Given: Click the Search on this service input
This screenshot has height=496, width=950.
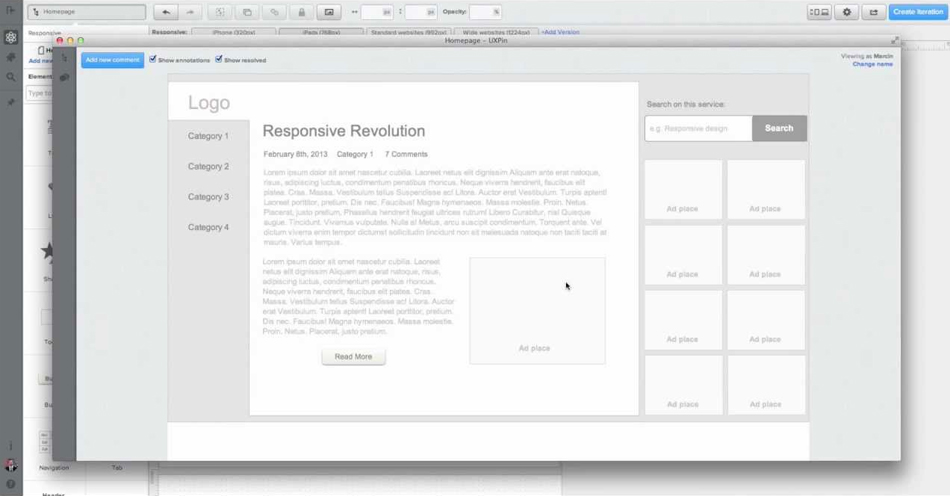Looking at the screenshot, I should [x=698, y=128].
